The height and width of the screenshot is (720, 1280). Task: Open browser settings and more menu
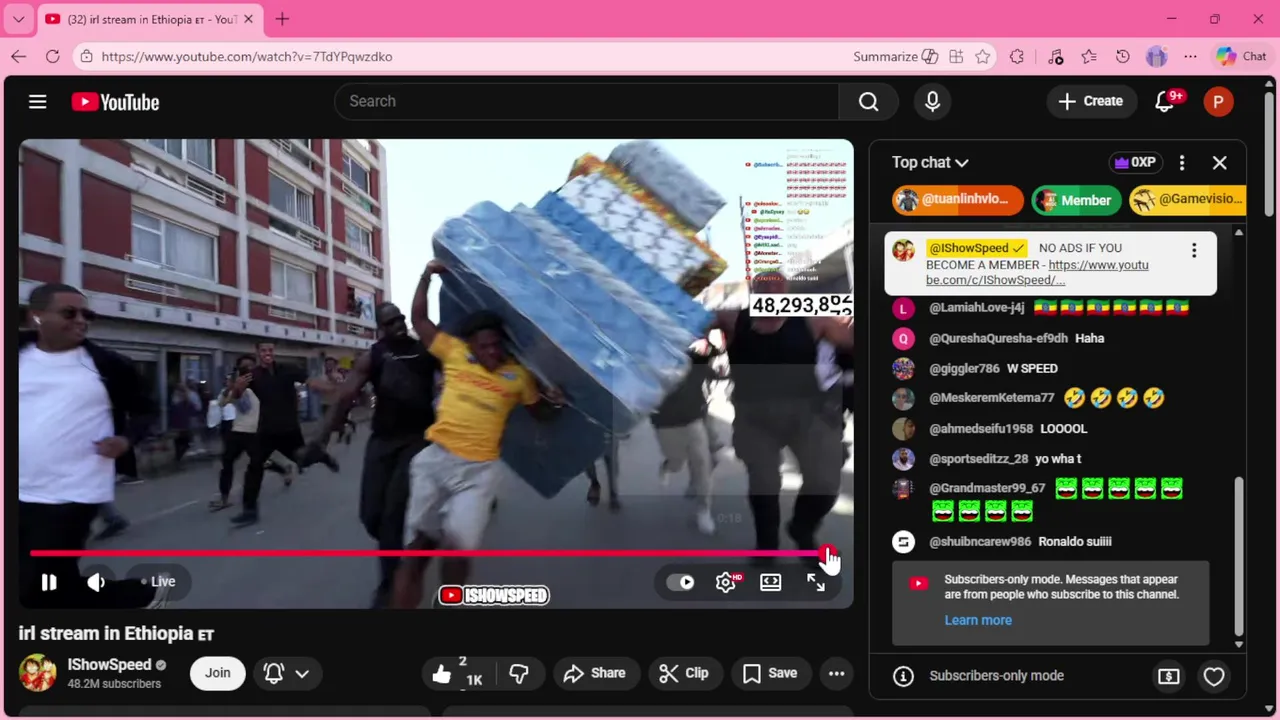[x=1190, y=57]
